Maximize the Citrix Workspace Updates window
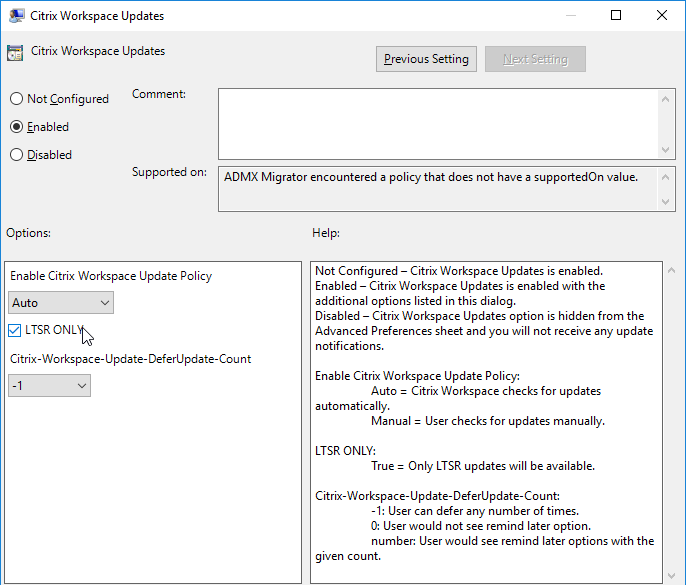686x585 pixels. 616,15
